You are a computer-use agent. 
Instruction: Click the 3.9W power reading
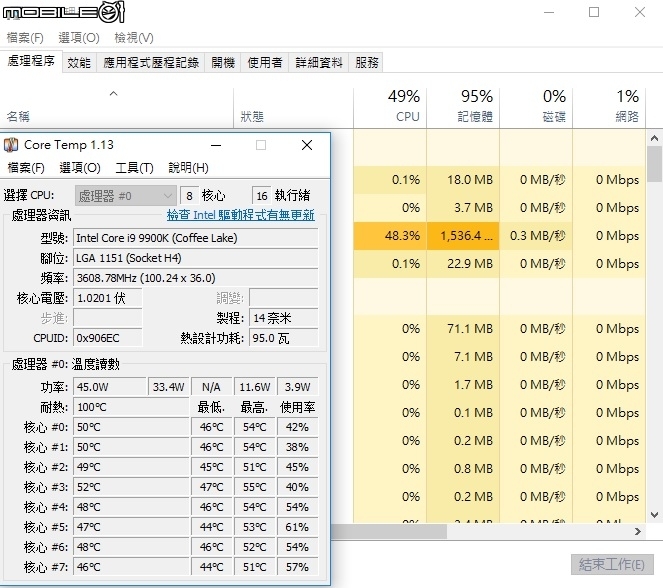pos(297,387)
